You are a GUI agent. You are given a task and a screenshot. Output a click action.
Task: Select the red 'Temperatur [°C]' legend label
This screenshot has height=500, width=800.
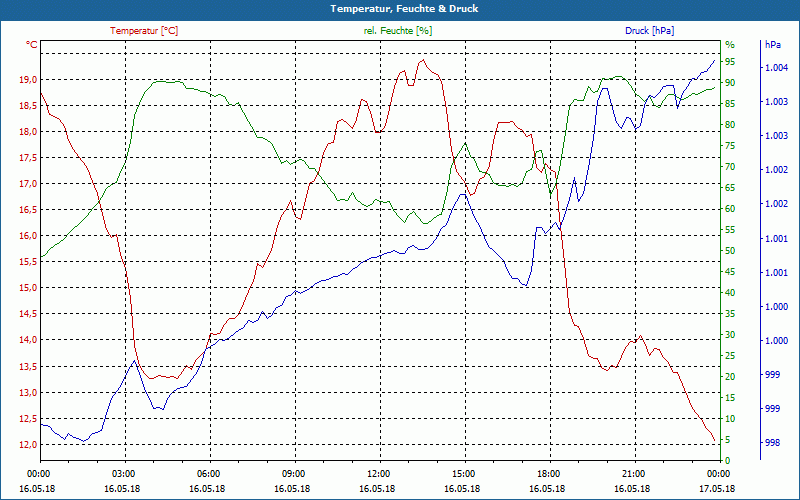(144, 31)
